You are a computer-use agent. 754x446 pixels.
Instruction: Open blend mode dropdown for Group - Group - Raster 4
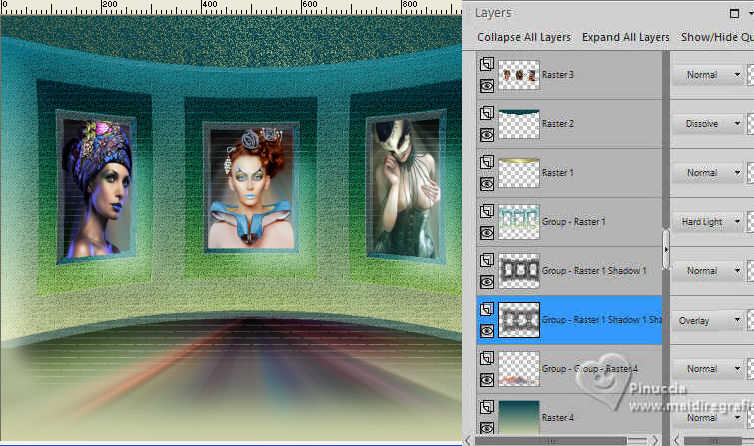707,370
